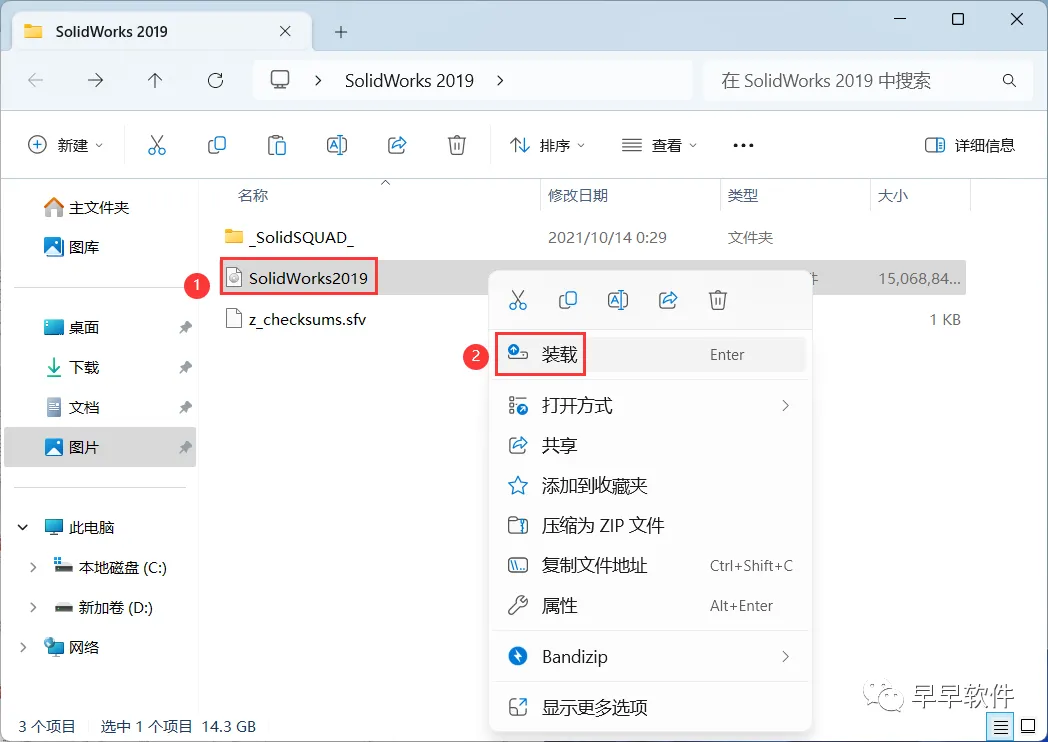Click the Share icon in the context menu
Image resolution: width=1048 pixels, height=742 pixels.
click(668, 300)
